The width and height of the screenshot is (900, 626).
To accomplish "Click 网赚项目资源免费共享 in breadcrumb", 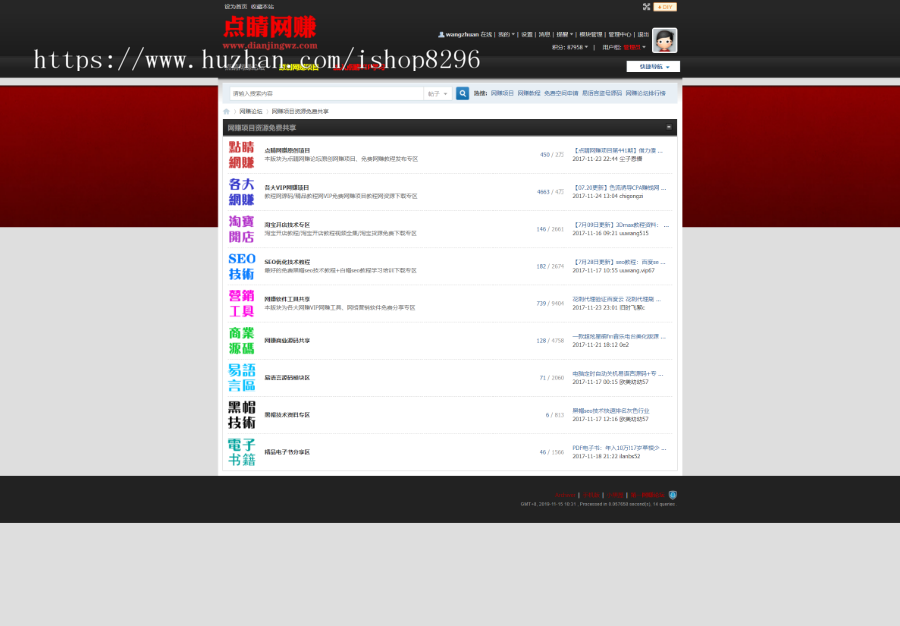I will (x=300, y=111).
